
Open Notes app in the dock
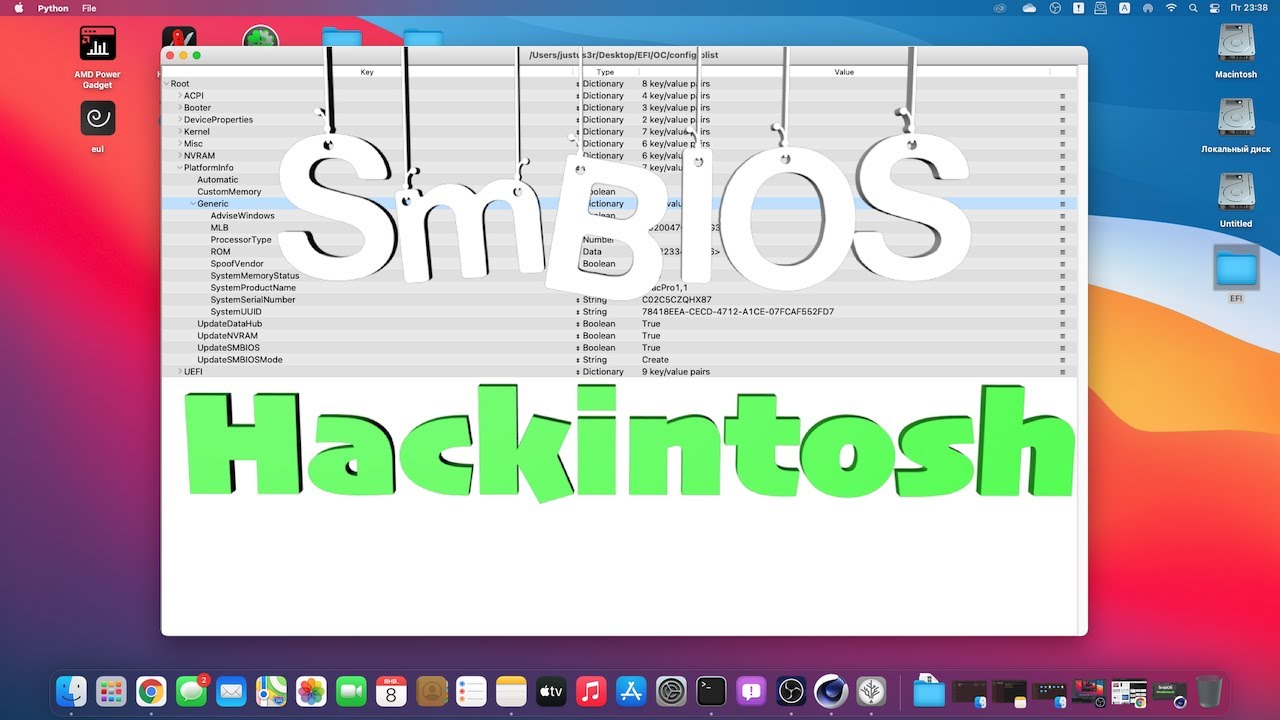tap(511, 691)
